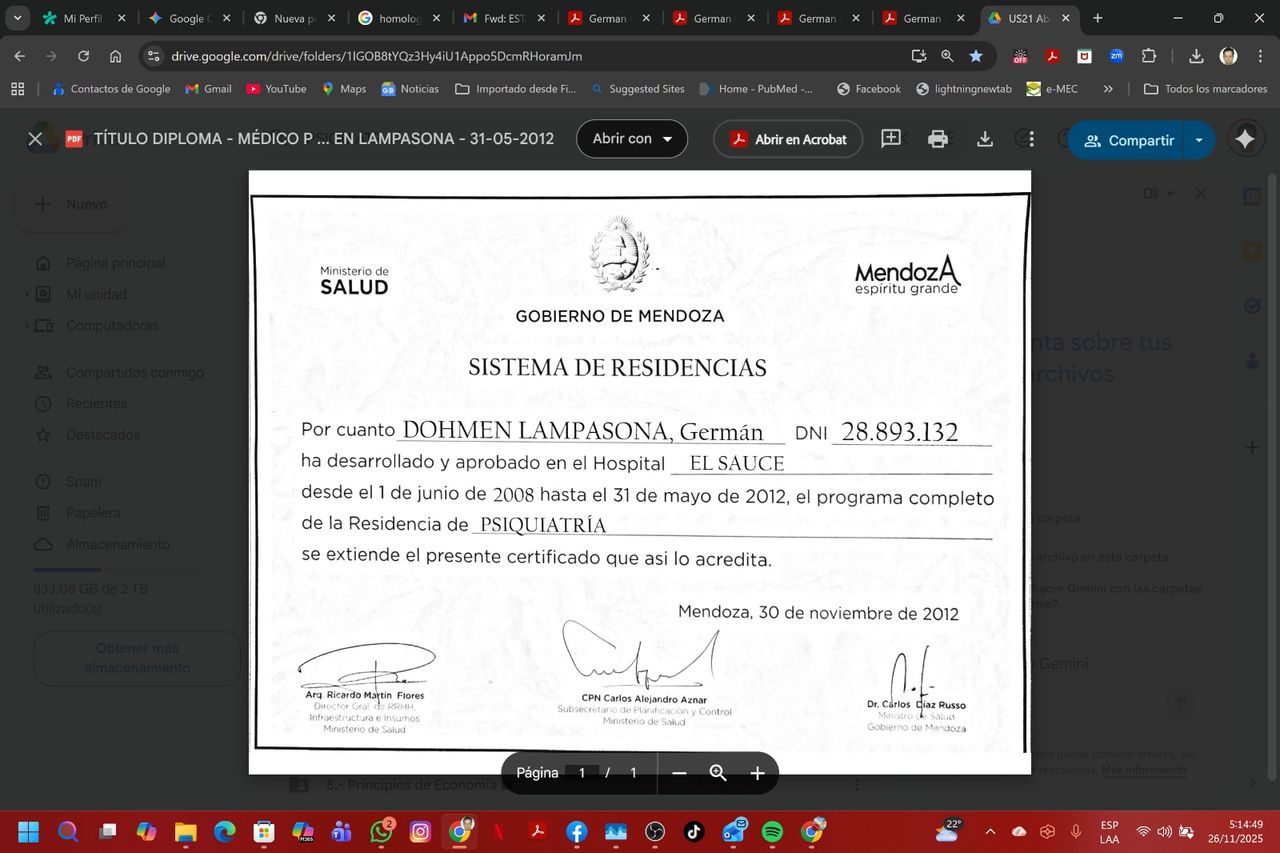Open Spotify from the Windows taskbar
The image size is (1280, 853).
tap(772, 832)
